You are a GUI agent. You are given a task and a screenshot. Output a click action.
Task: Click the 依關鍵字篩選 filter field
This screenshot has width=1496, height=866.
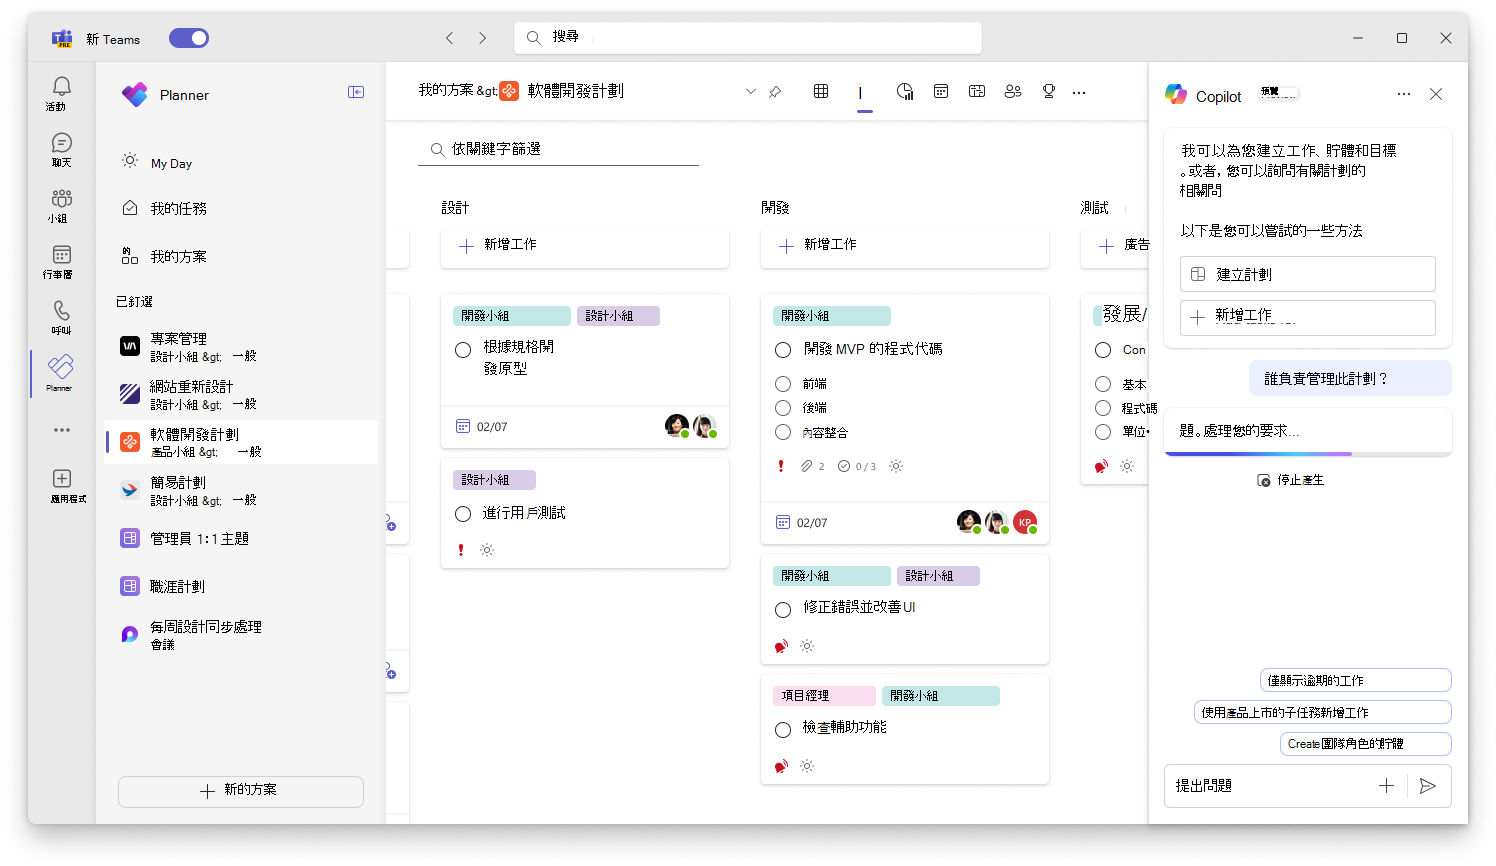pos(558,149)
